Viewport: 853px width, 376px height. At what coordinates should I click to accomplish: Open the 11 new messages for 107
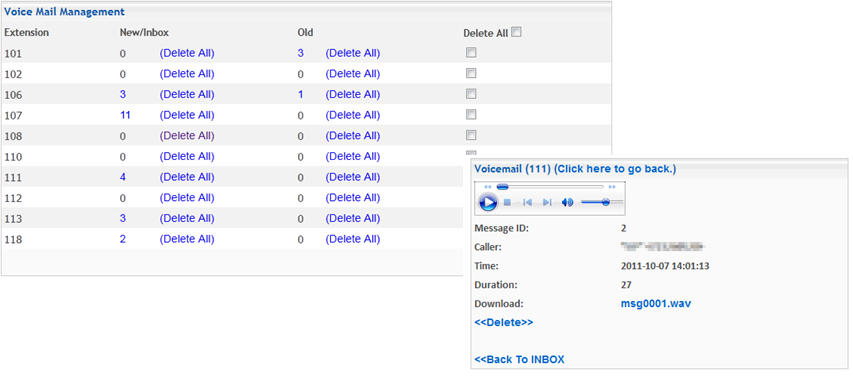click(125, 115)
